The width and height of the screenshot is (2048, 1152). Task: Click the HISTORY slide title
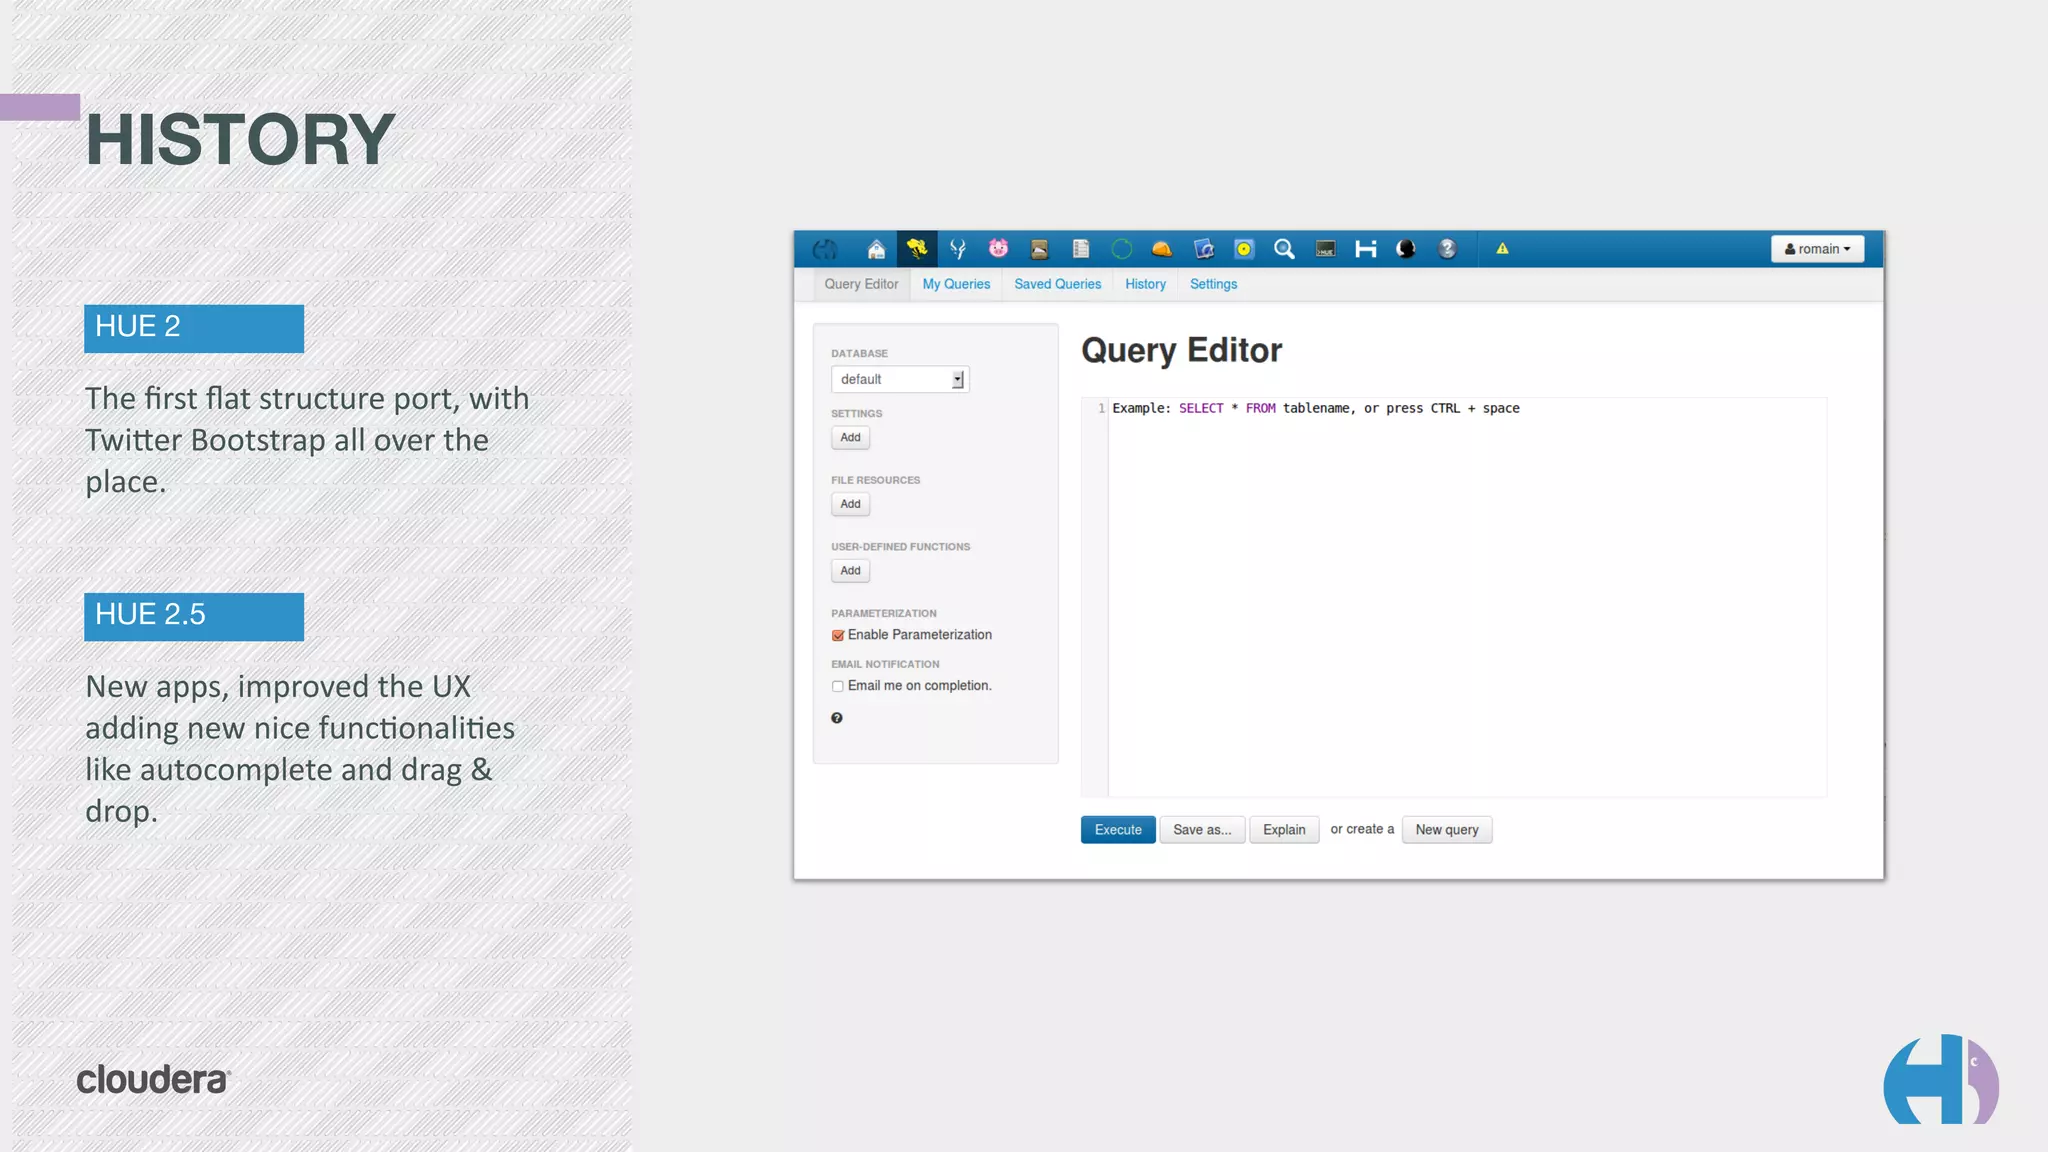[x=240, y=139]
